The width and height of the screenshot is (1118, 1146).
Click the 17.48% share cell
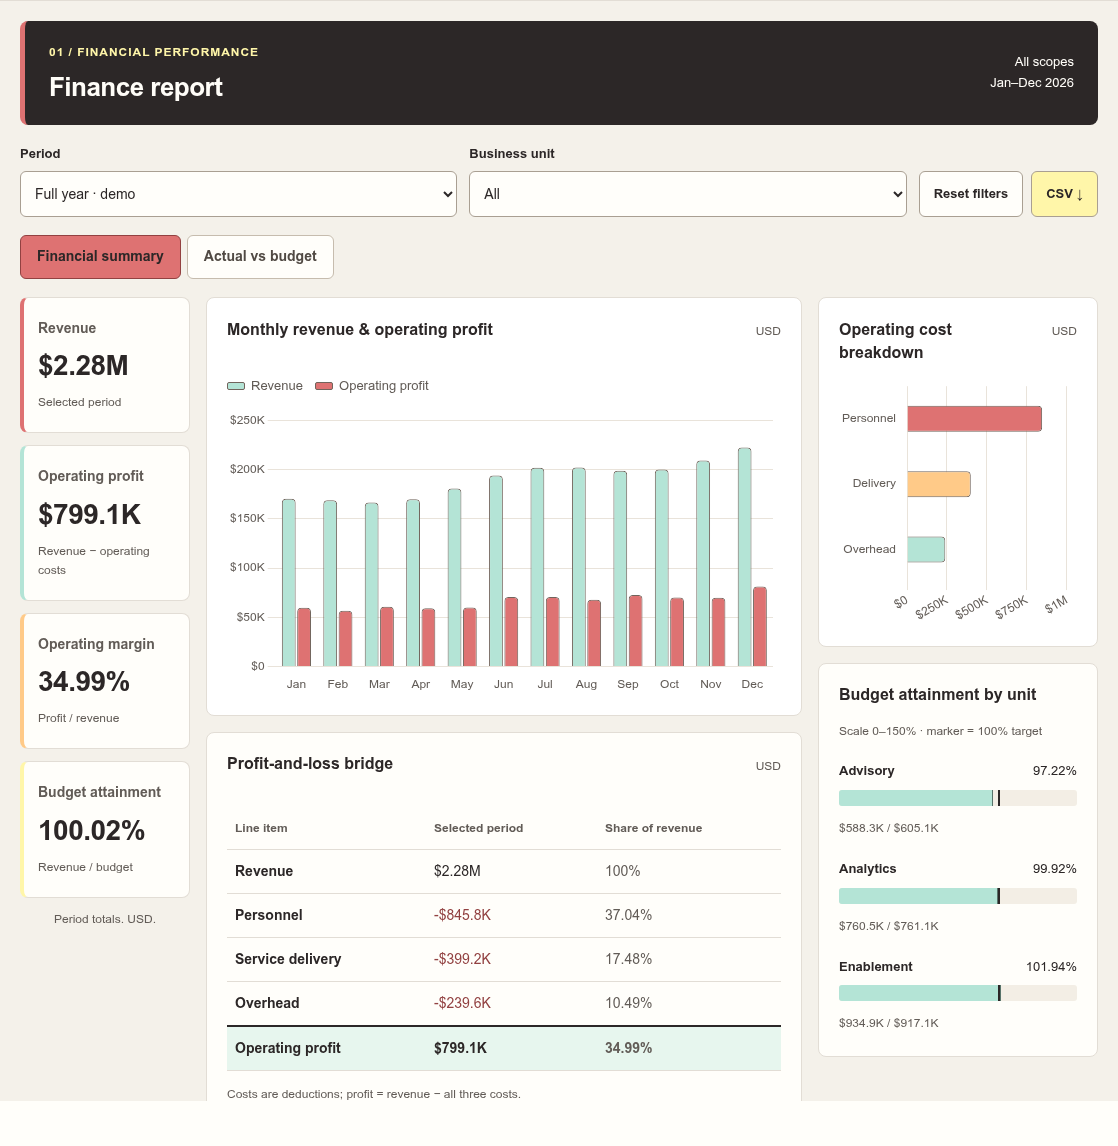click(628, 959)
